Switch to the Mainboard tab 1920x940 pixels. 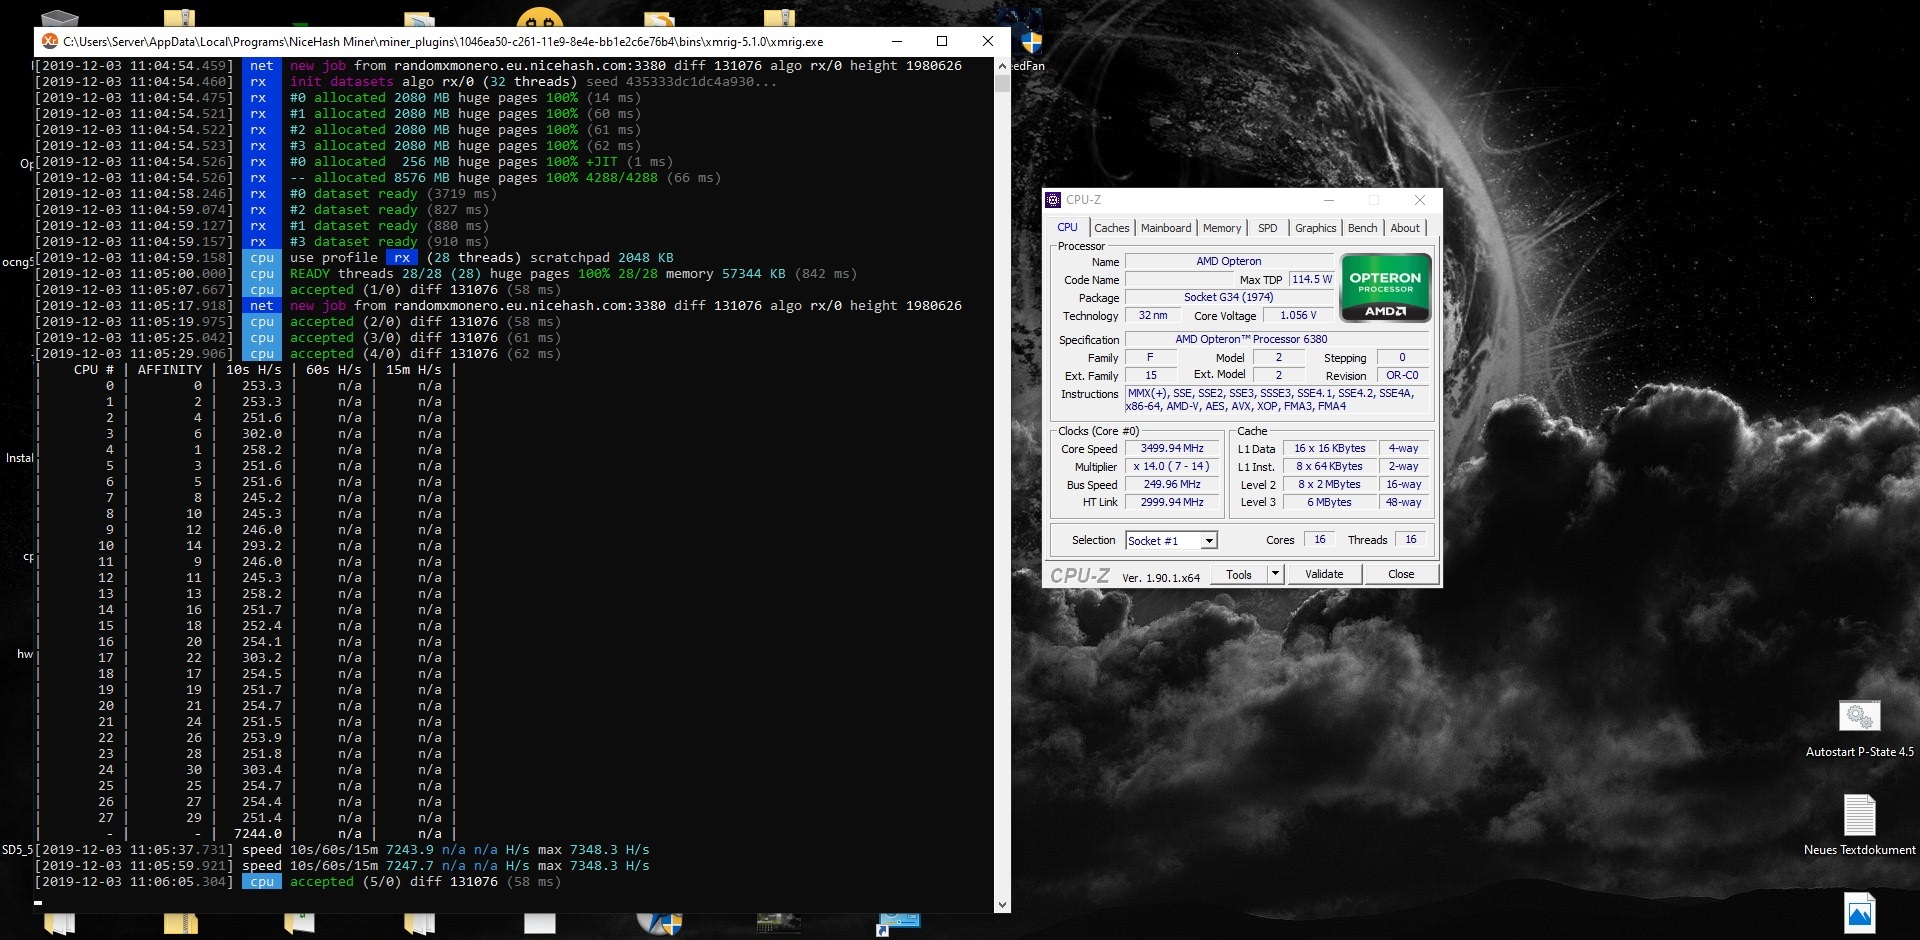click(1166, 228)
